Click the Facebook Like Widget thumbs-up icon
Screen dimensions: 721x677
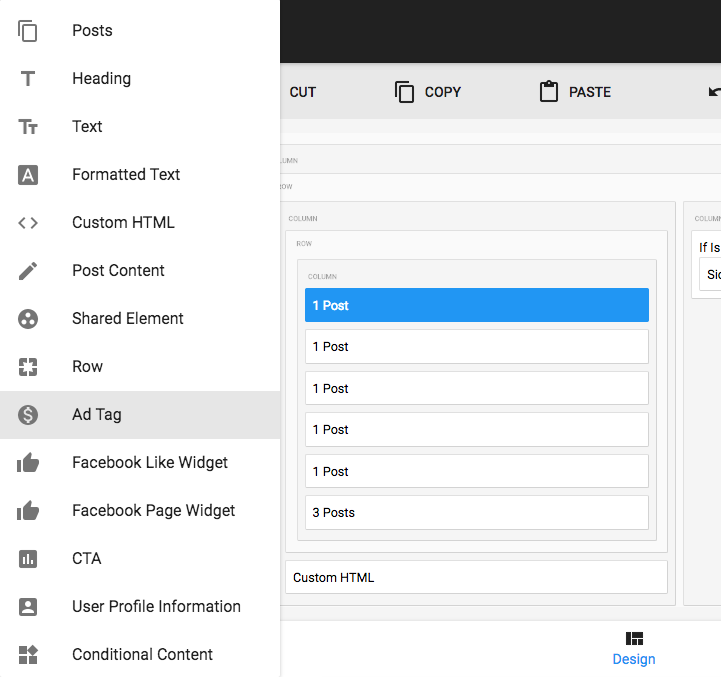tap(28, 463)
